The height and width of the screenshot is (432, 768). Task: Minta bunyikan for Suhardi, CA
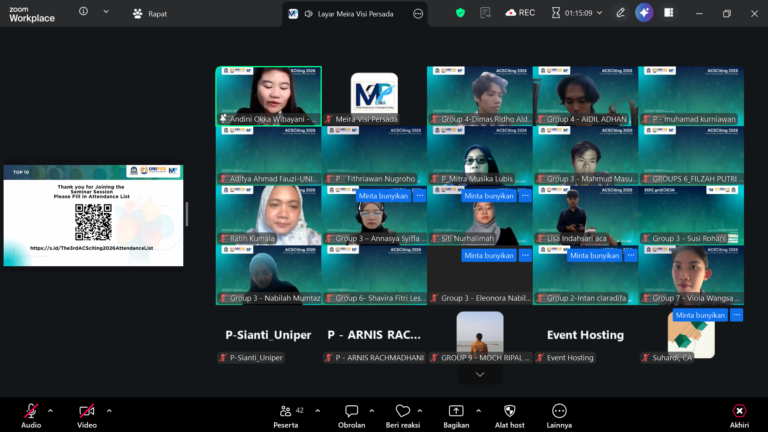point(700,315)
